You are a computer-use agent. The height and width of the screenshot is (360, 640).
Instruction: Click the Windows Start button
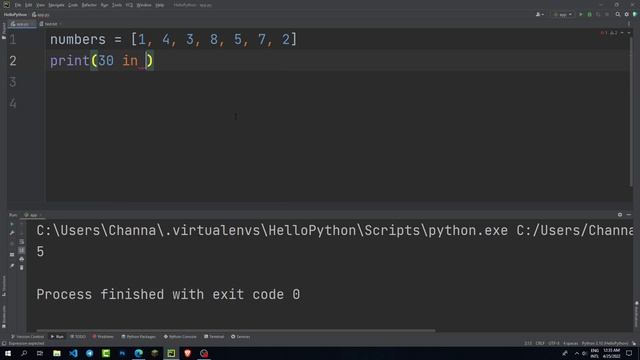[8, 353]
